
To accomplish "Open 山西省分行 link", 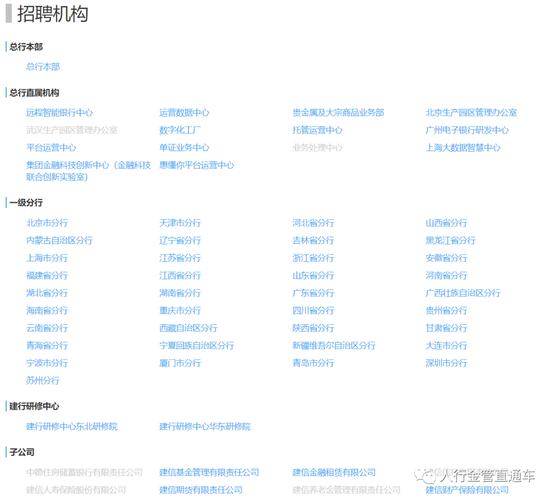I will [x=446, y=223].
